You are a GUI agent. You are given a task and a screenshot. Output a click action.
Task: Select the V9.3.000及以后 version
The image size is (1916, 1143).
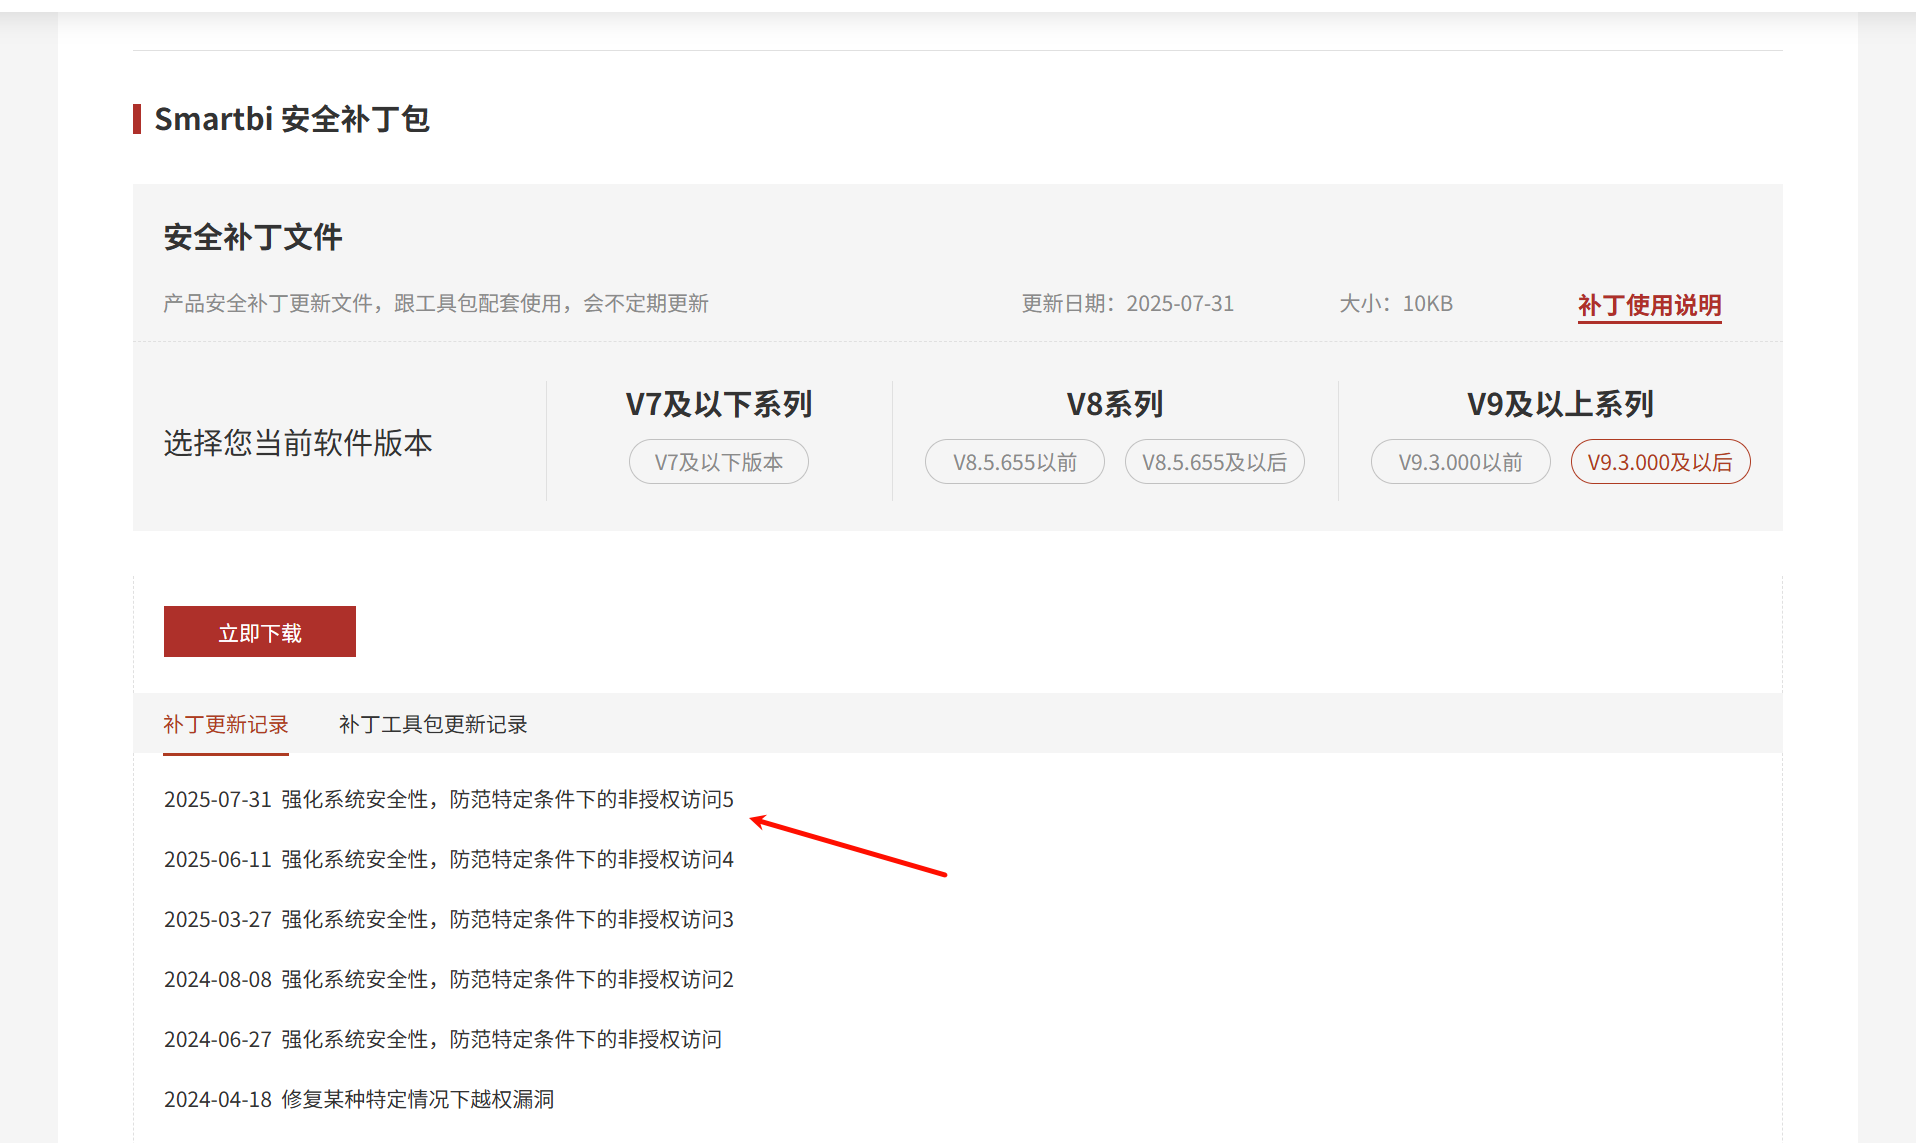tap(1660, 462)
